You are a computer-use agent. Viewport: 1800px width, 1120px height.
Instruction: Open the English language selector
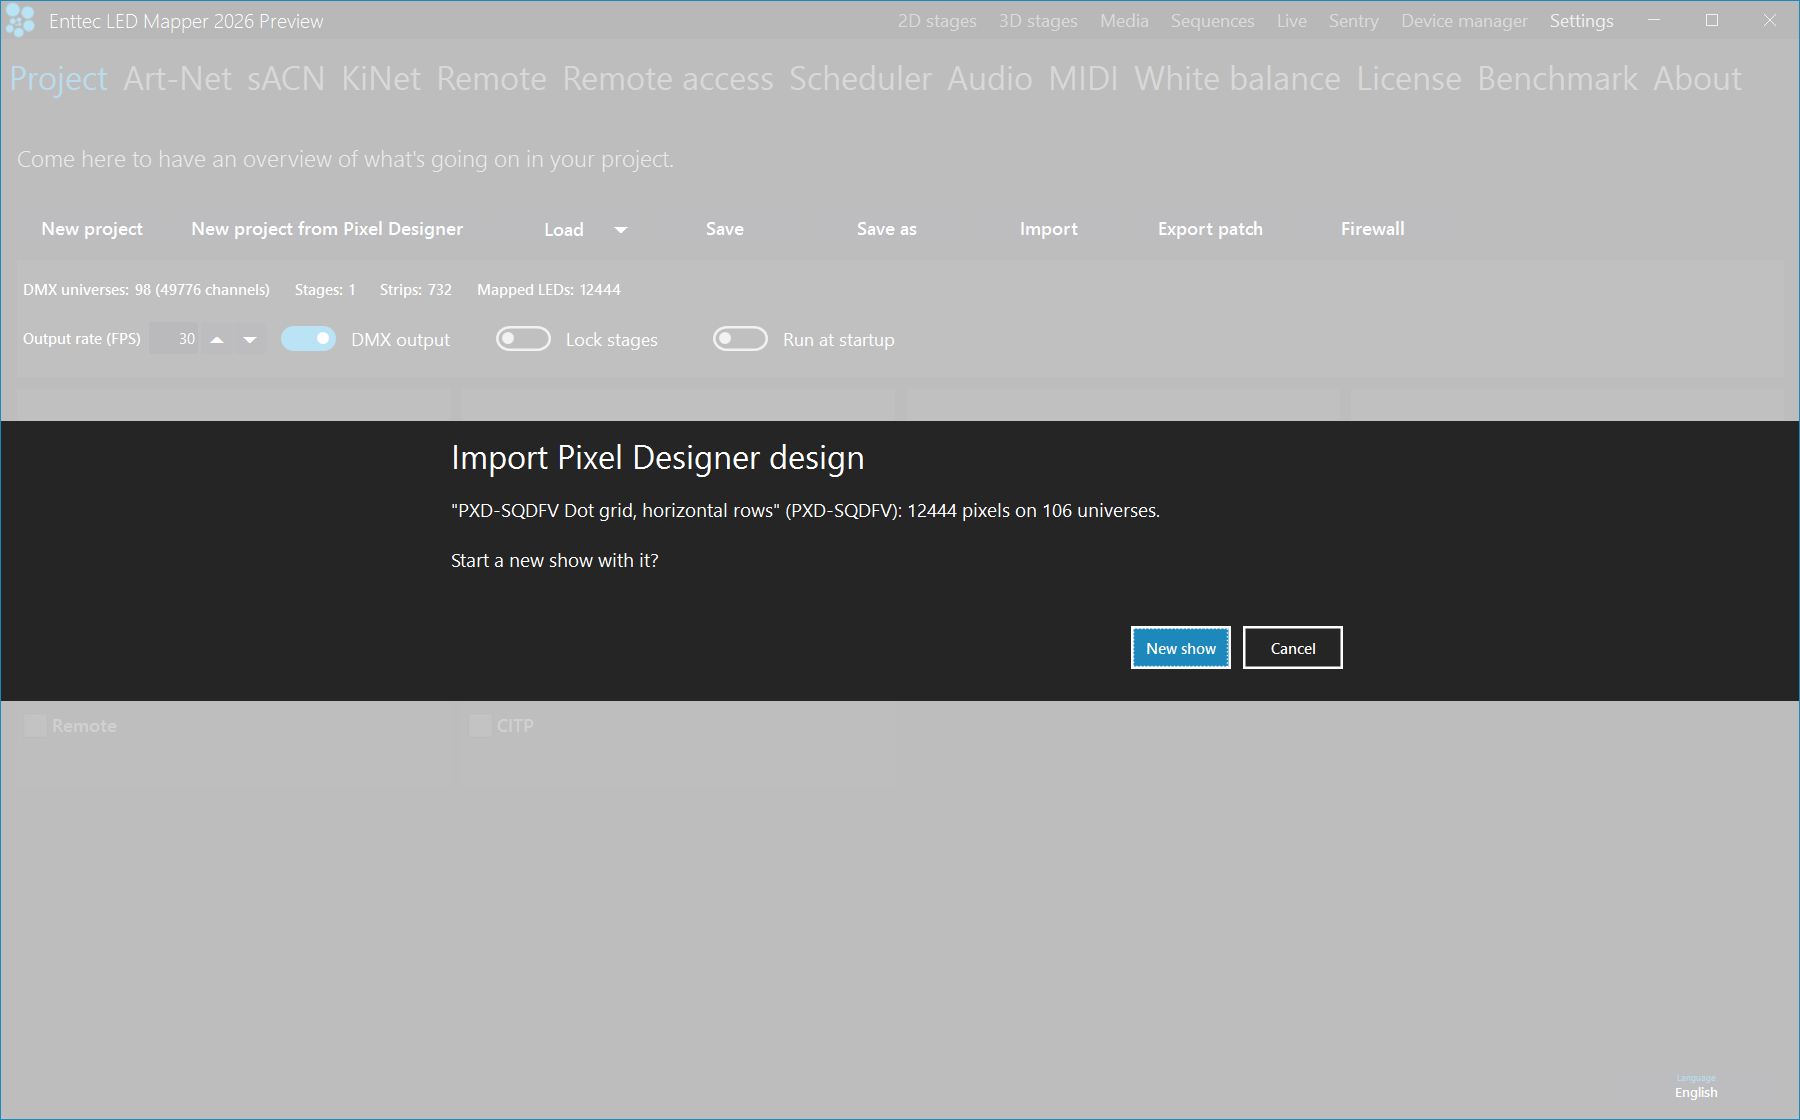pyautogui.click(x=1696, y=1092)
